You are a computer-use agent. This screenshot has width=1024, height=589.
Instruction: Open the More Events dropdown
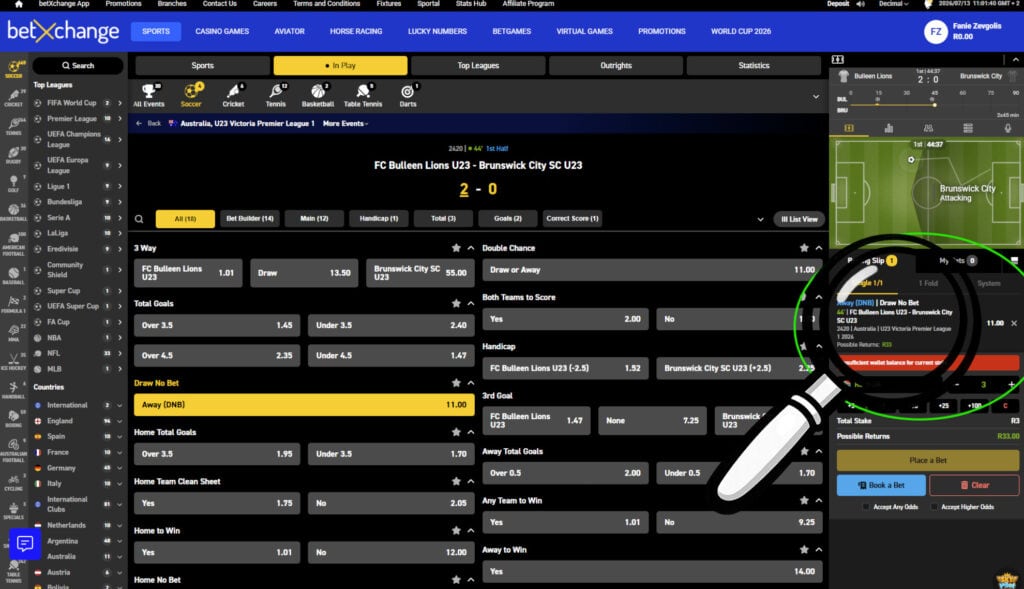(x=345, y=123)
